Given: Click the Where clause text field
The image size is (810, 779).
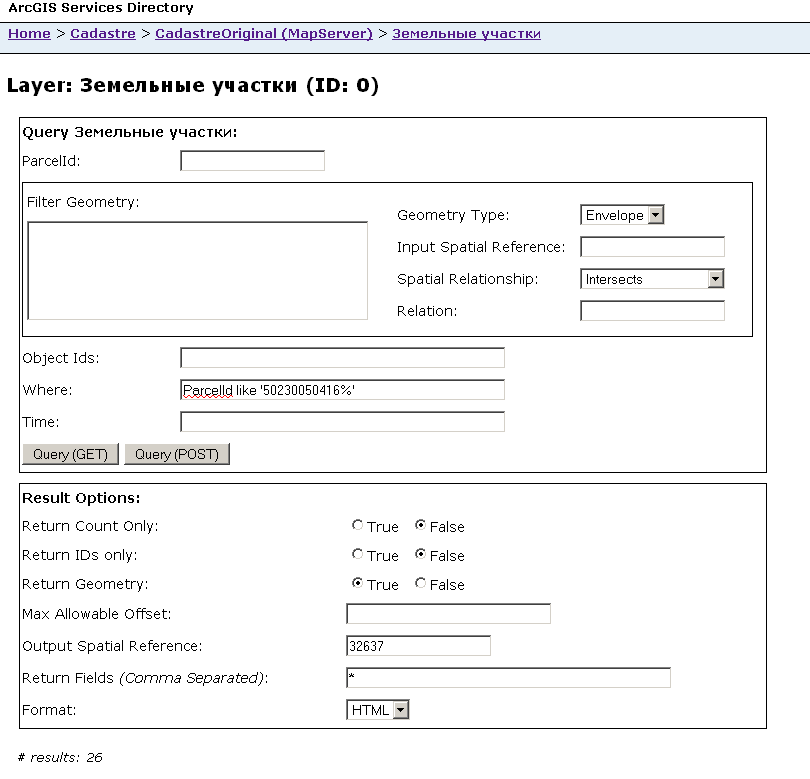Looking at the screenshot, I should 342,390.
